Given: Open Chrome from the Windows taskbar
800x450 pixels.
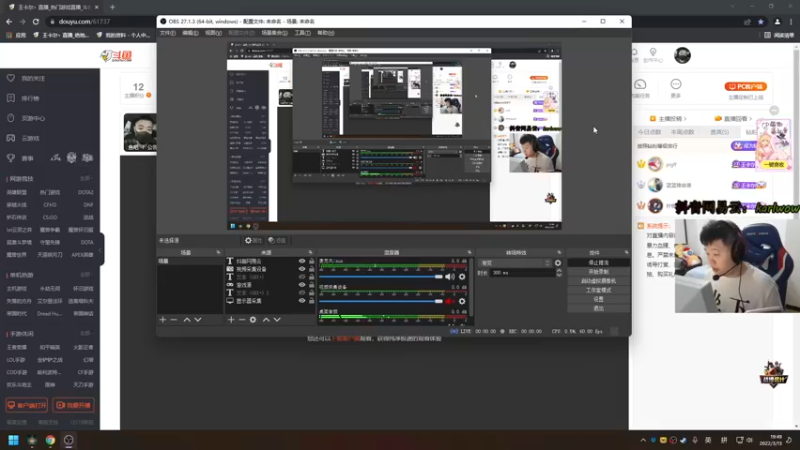Looking at the screenshot, I should click(50, 440).
